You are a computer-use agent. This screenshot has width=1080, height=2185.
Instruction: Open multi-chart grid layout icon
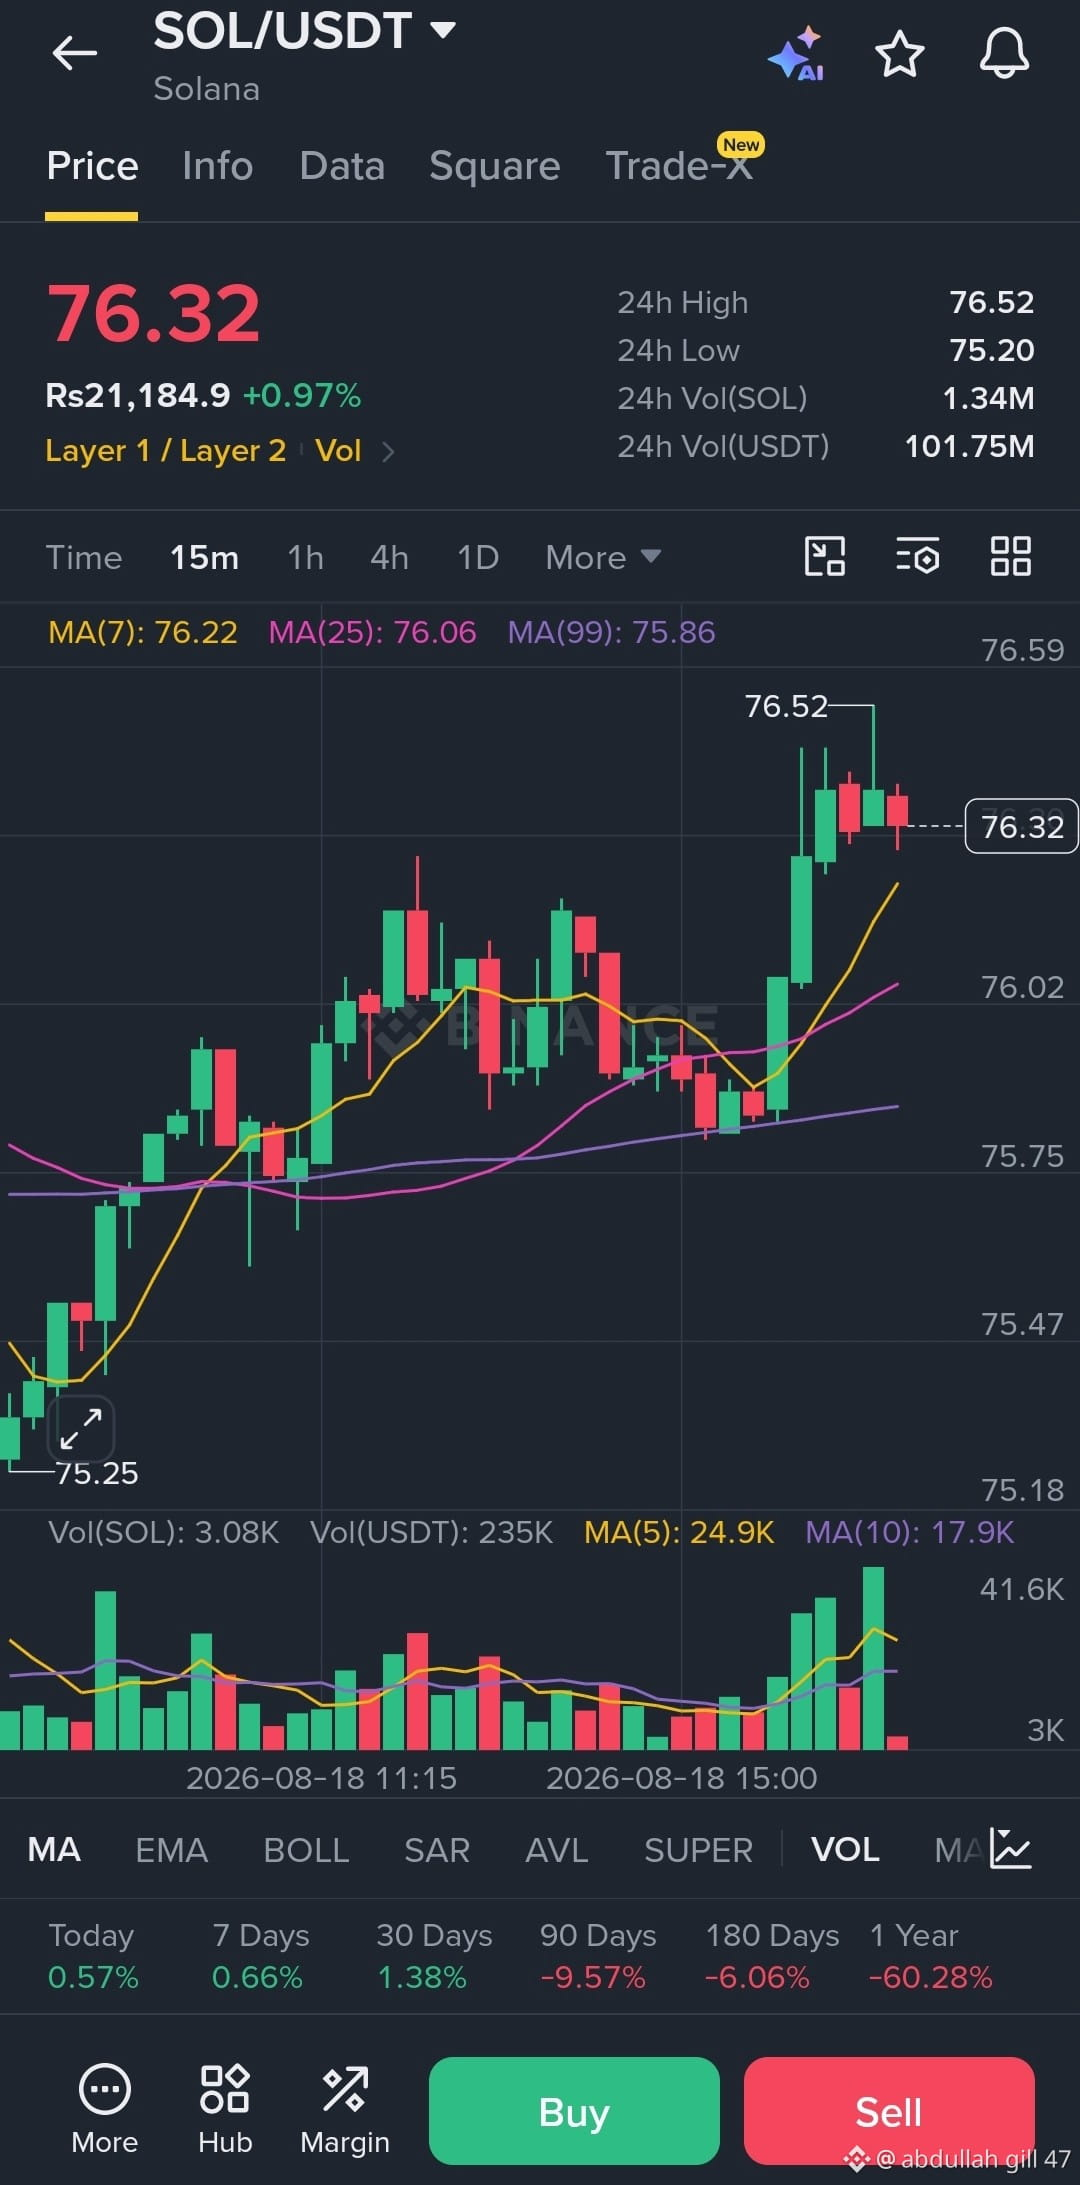tap(1010, 556)
